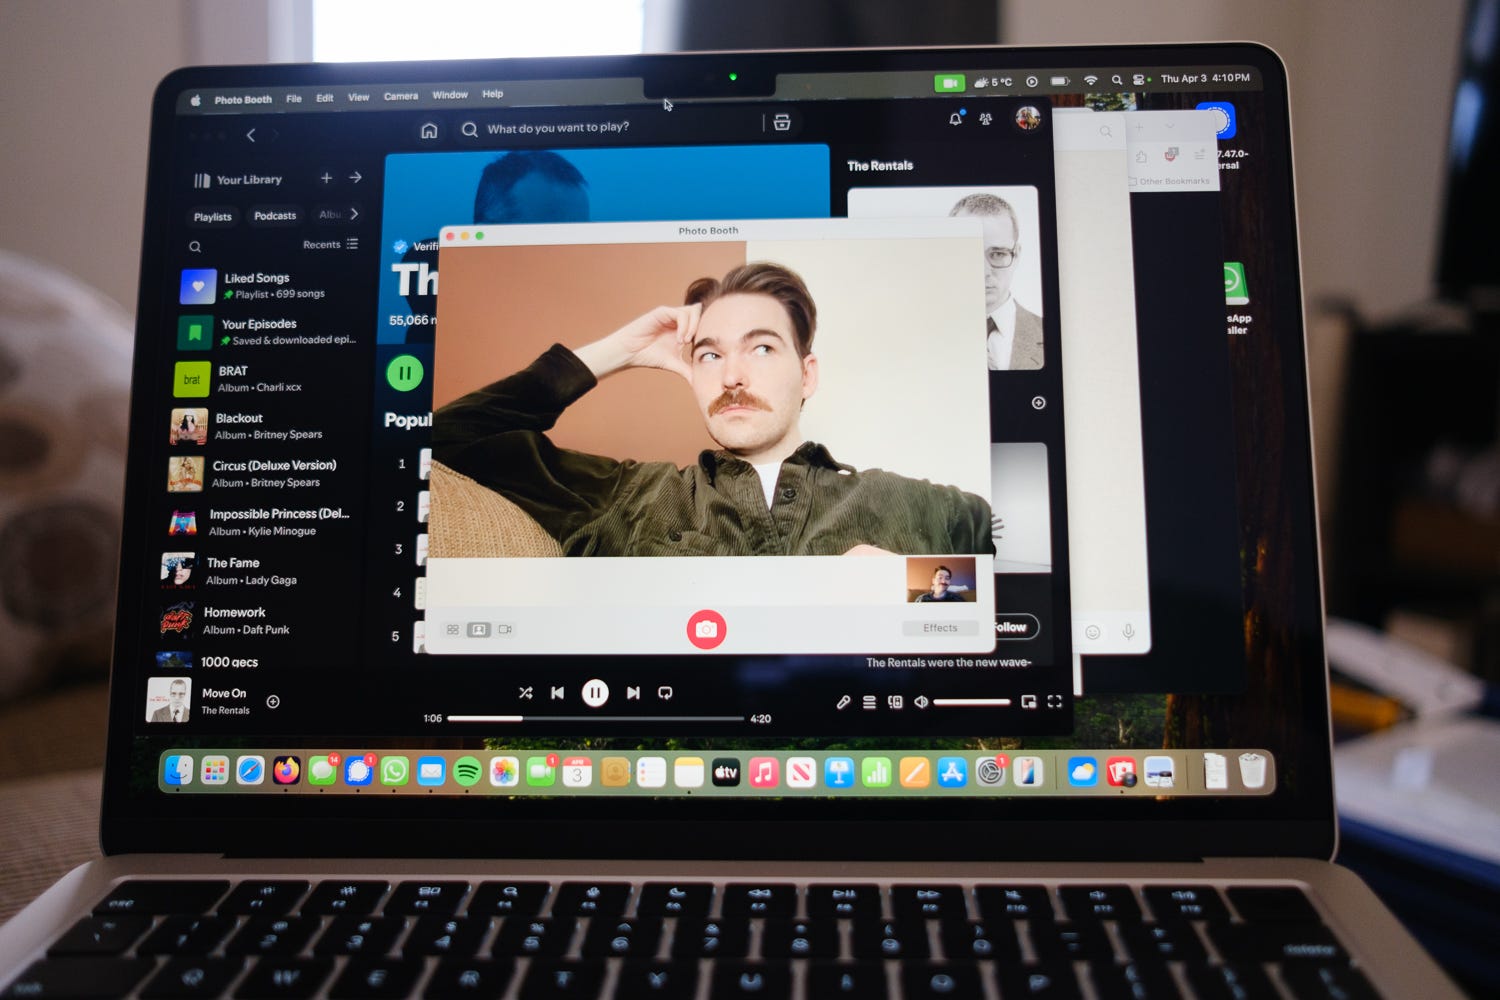The height and width of the screenshot is (1000, 1500).
Task: Skip to previous track in Spotify
Action: [558, 692]
